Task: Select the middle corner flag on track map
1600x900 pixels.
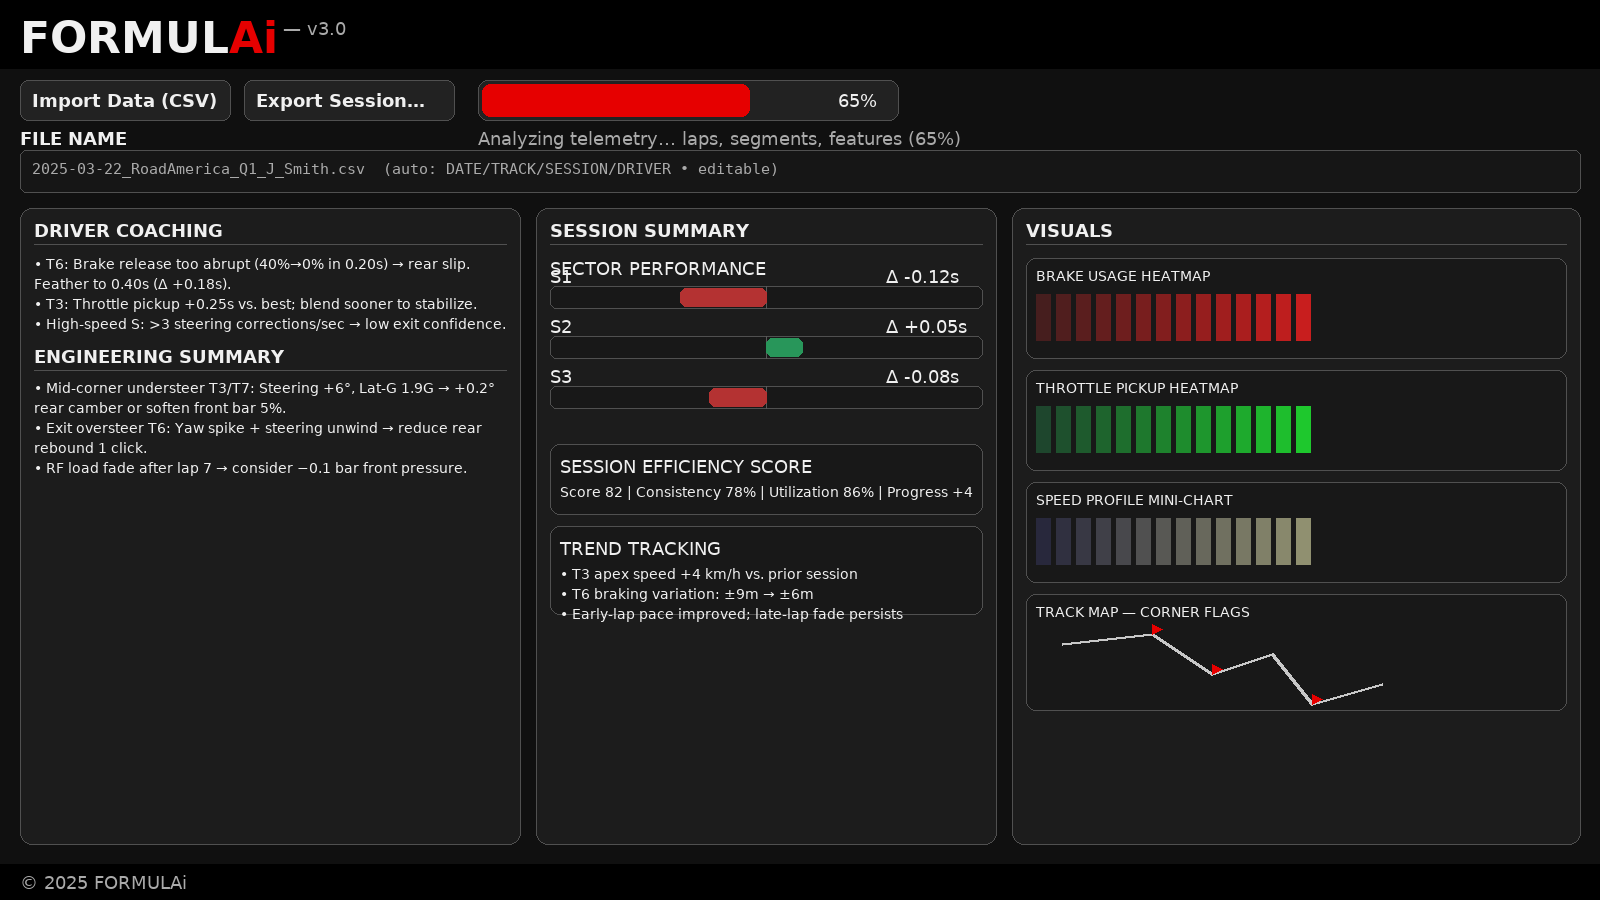Action: (1216, 669)
